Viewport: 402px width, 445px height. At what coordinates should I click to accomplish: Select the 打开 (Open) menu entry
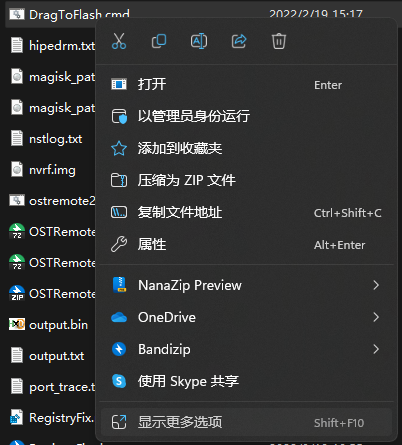(x=247, y=84)
